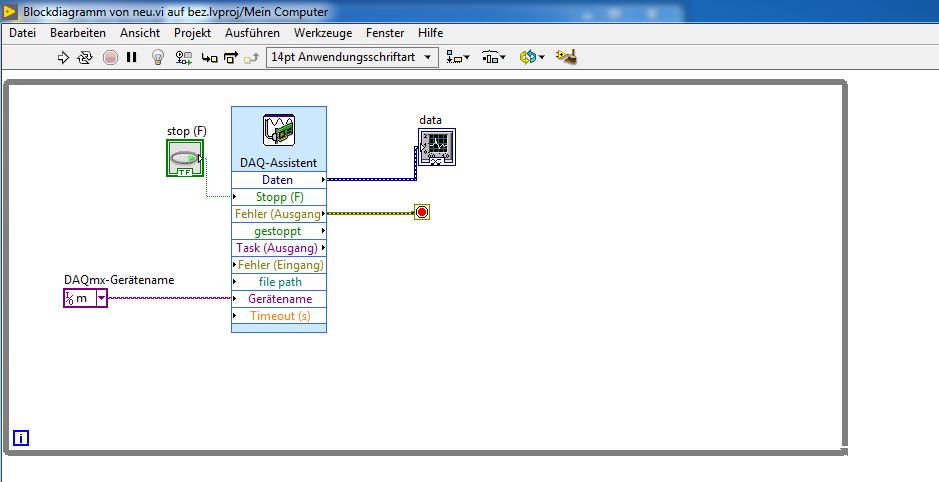Image resolution: width=939 pixels, height=482 pixels.
Task: Select the stop (F) boolean terminal
Action: coord(185,158)
